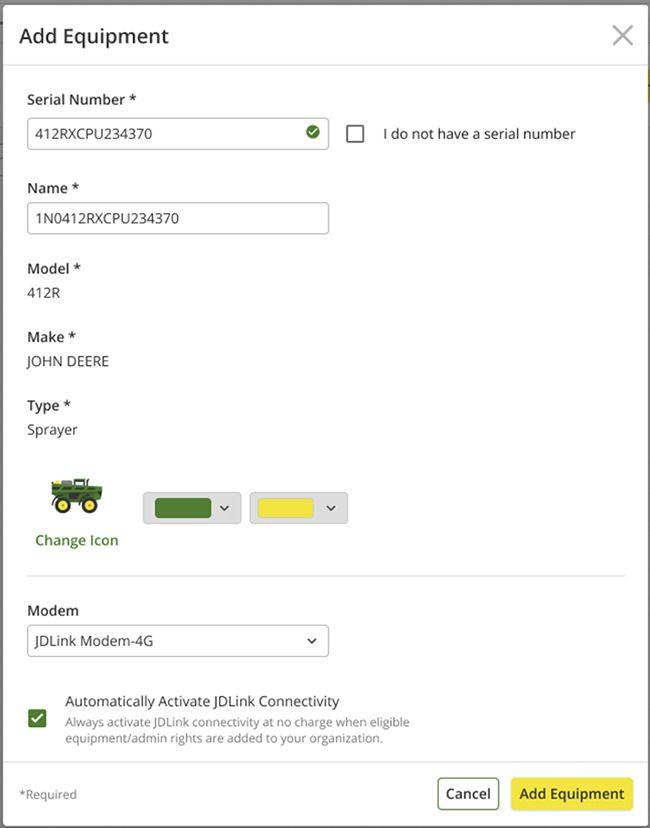Select the JOHN DEERE make text
This screenshot has width=650, height=828.
[68, 362]
